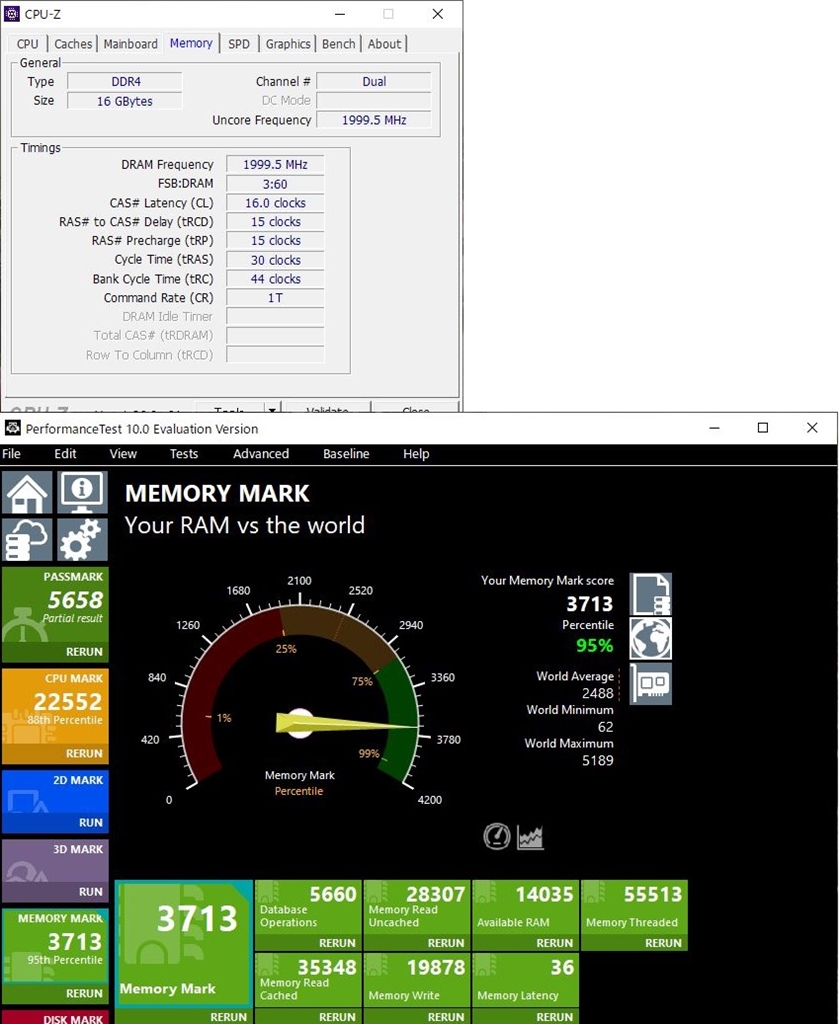
Task: Run the 3D Mark test
Action: (x=91, y=891)
